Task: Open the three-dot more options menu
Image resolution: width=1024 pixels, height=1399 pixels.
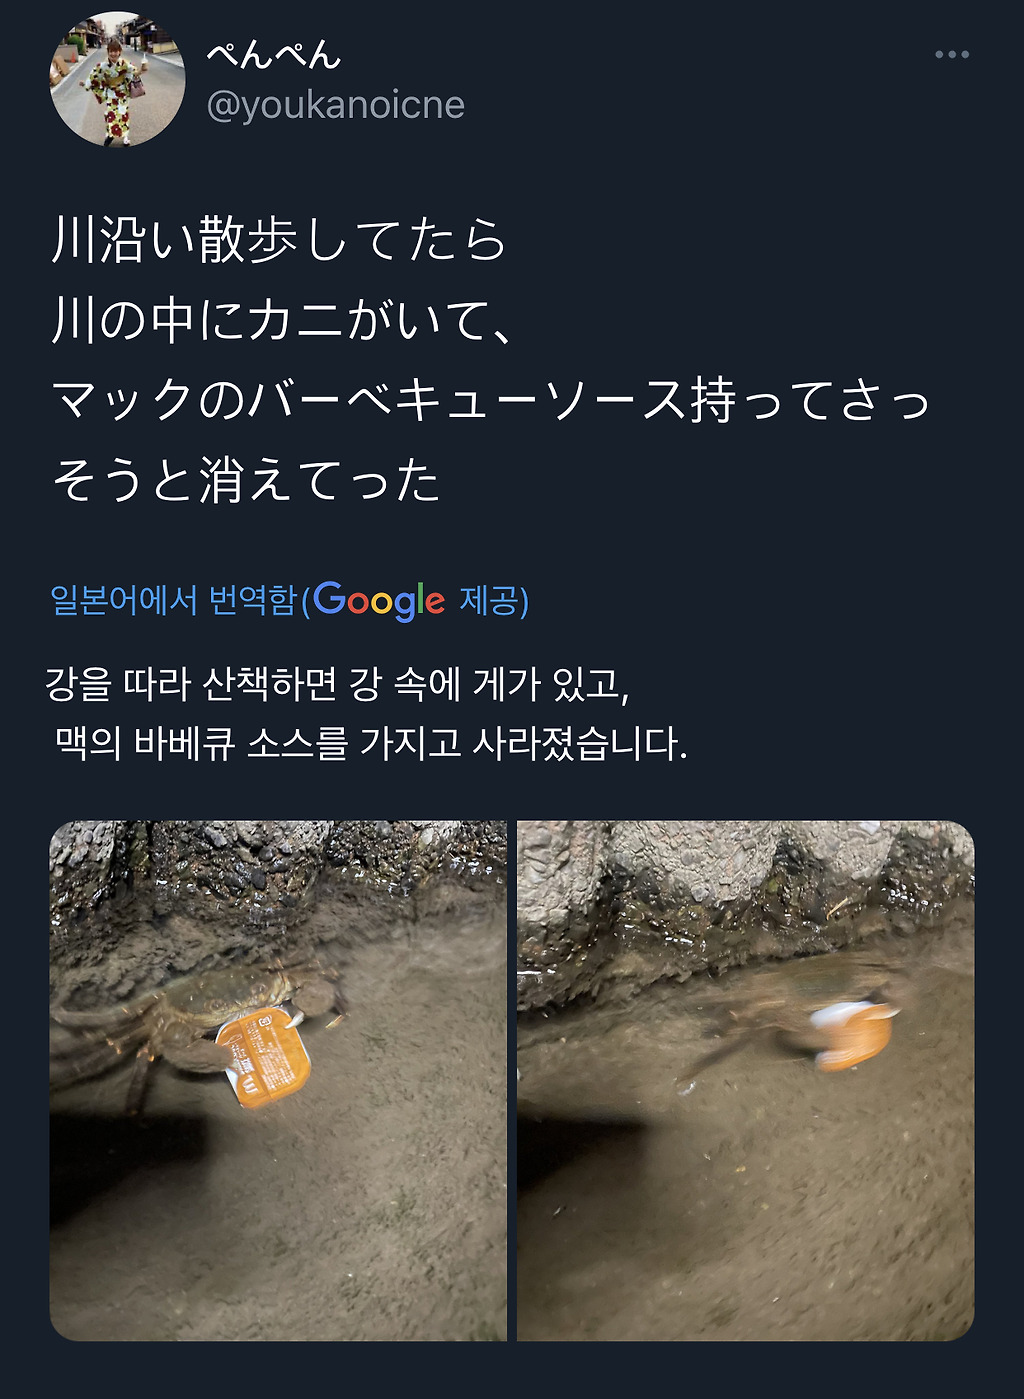Action: (951, 54)
